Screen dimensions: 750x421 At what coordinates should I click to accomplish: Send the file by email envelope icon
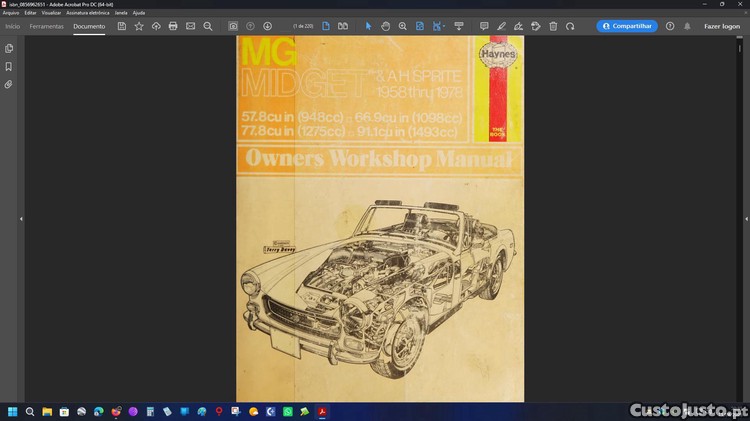[190, 26]
